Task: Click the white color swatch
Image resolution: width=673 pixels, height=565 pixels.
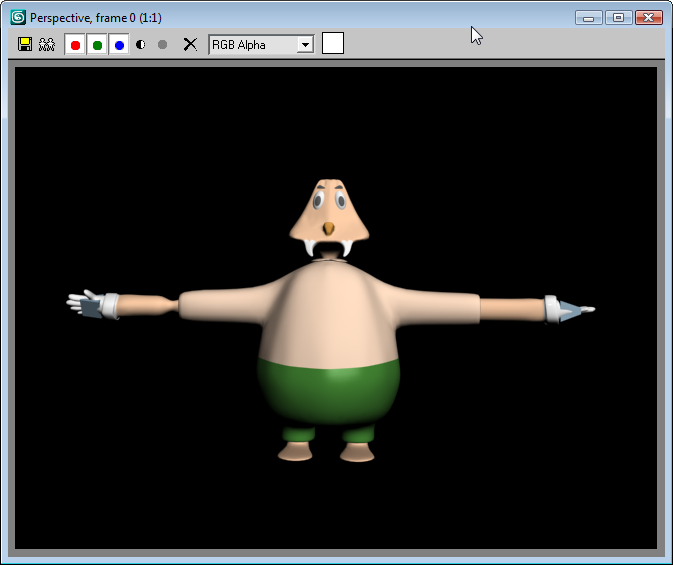Action: coord(333,43)
